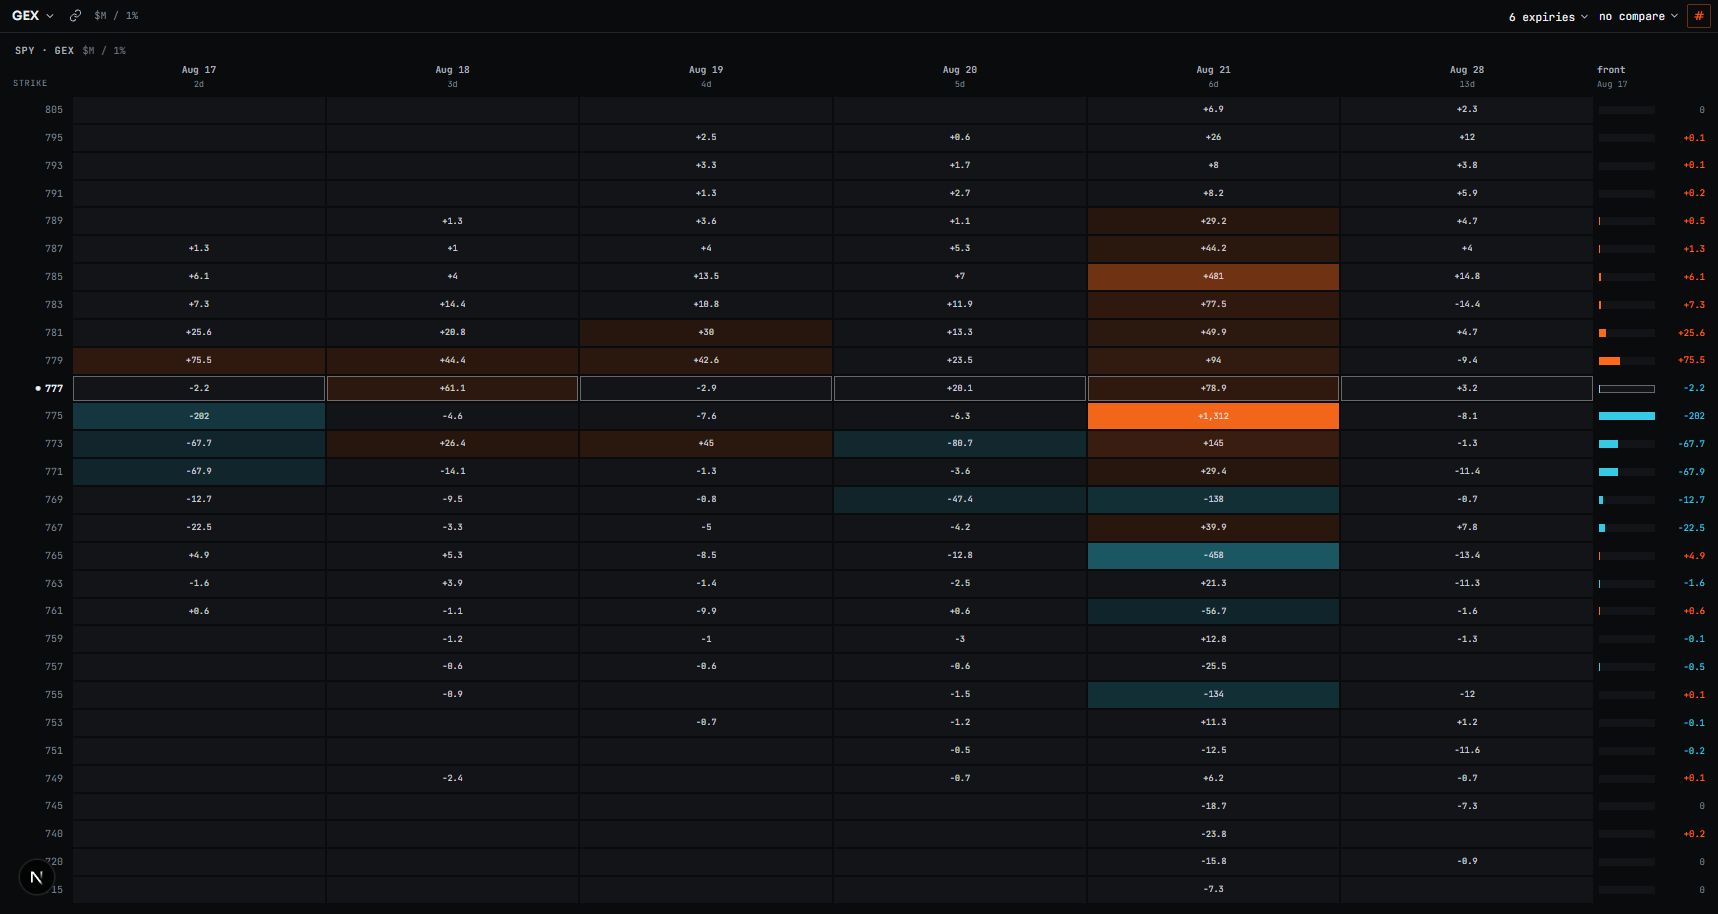Click the -23.8 cell in the 740 row
The image size is (1718, 914).
[1213, 834]
